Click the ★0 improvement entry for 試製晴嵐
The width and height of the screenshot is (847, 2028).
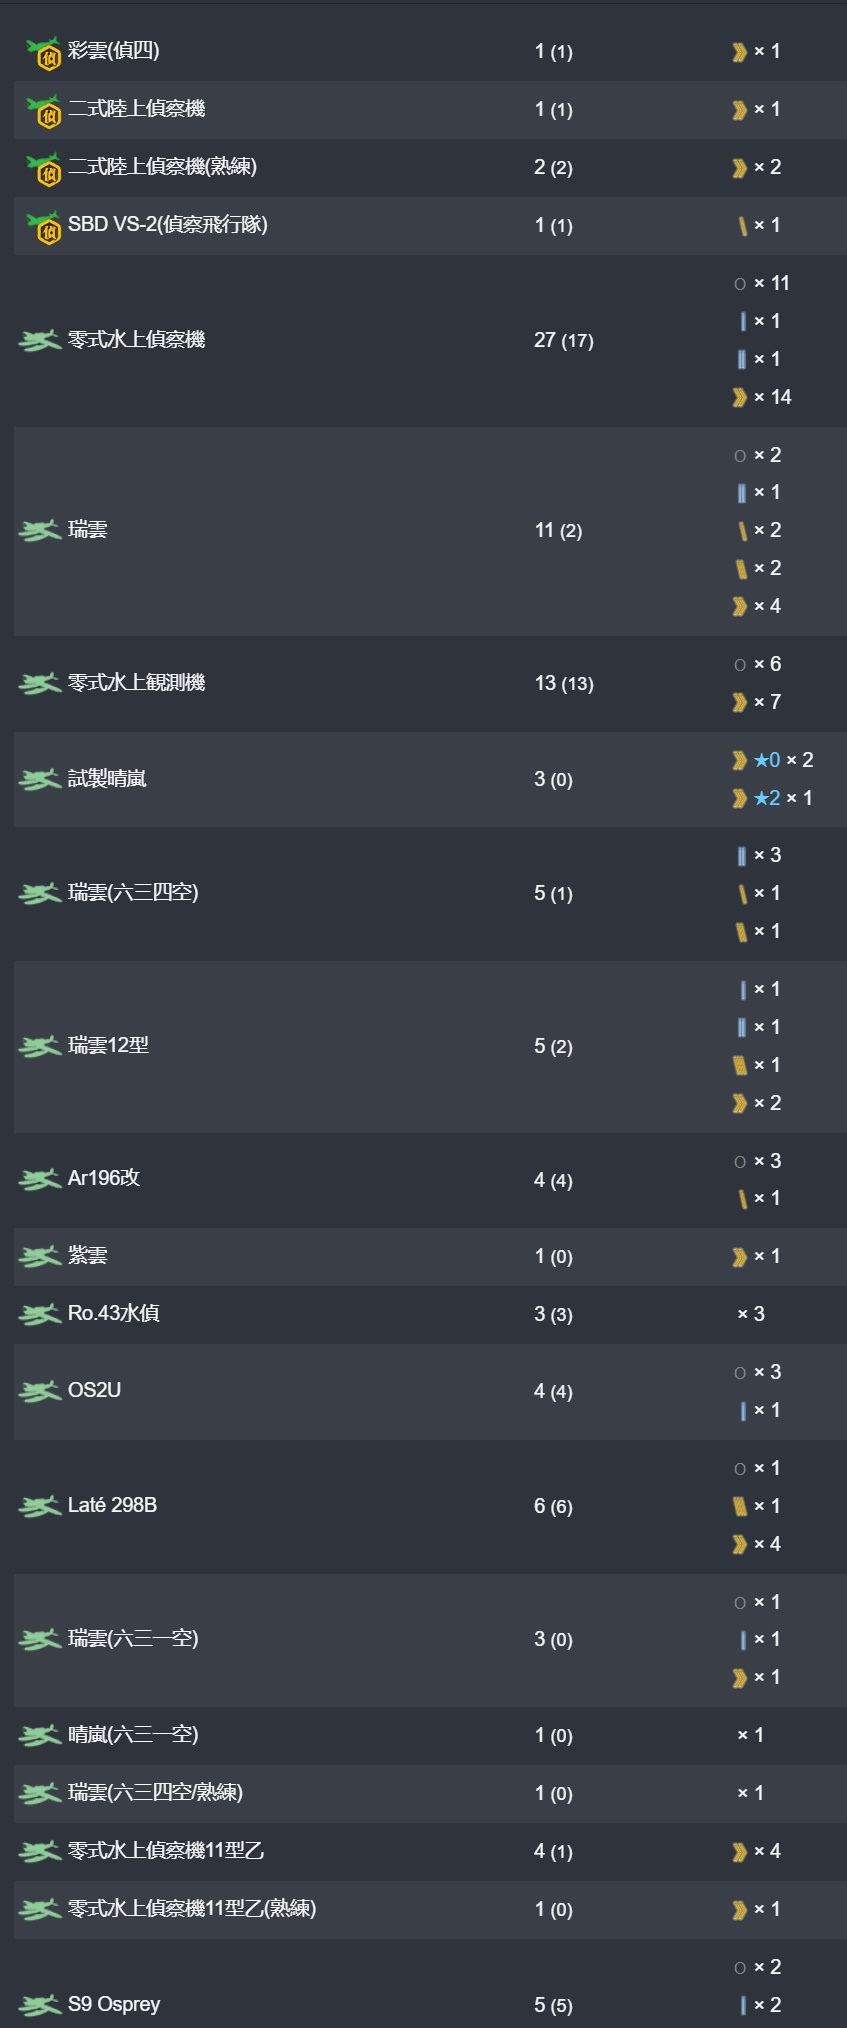coord(767,760)
